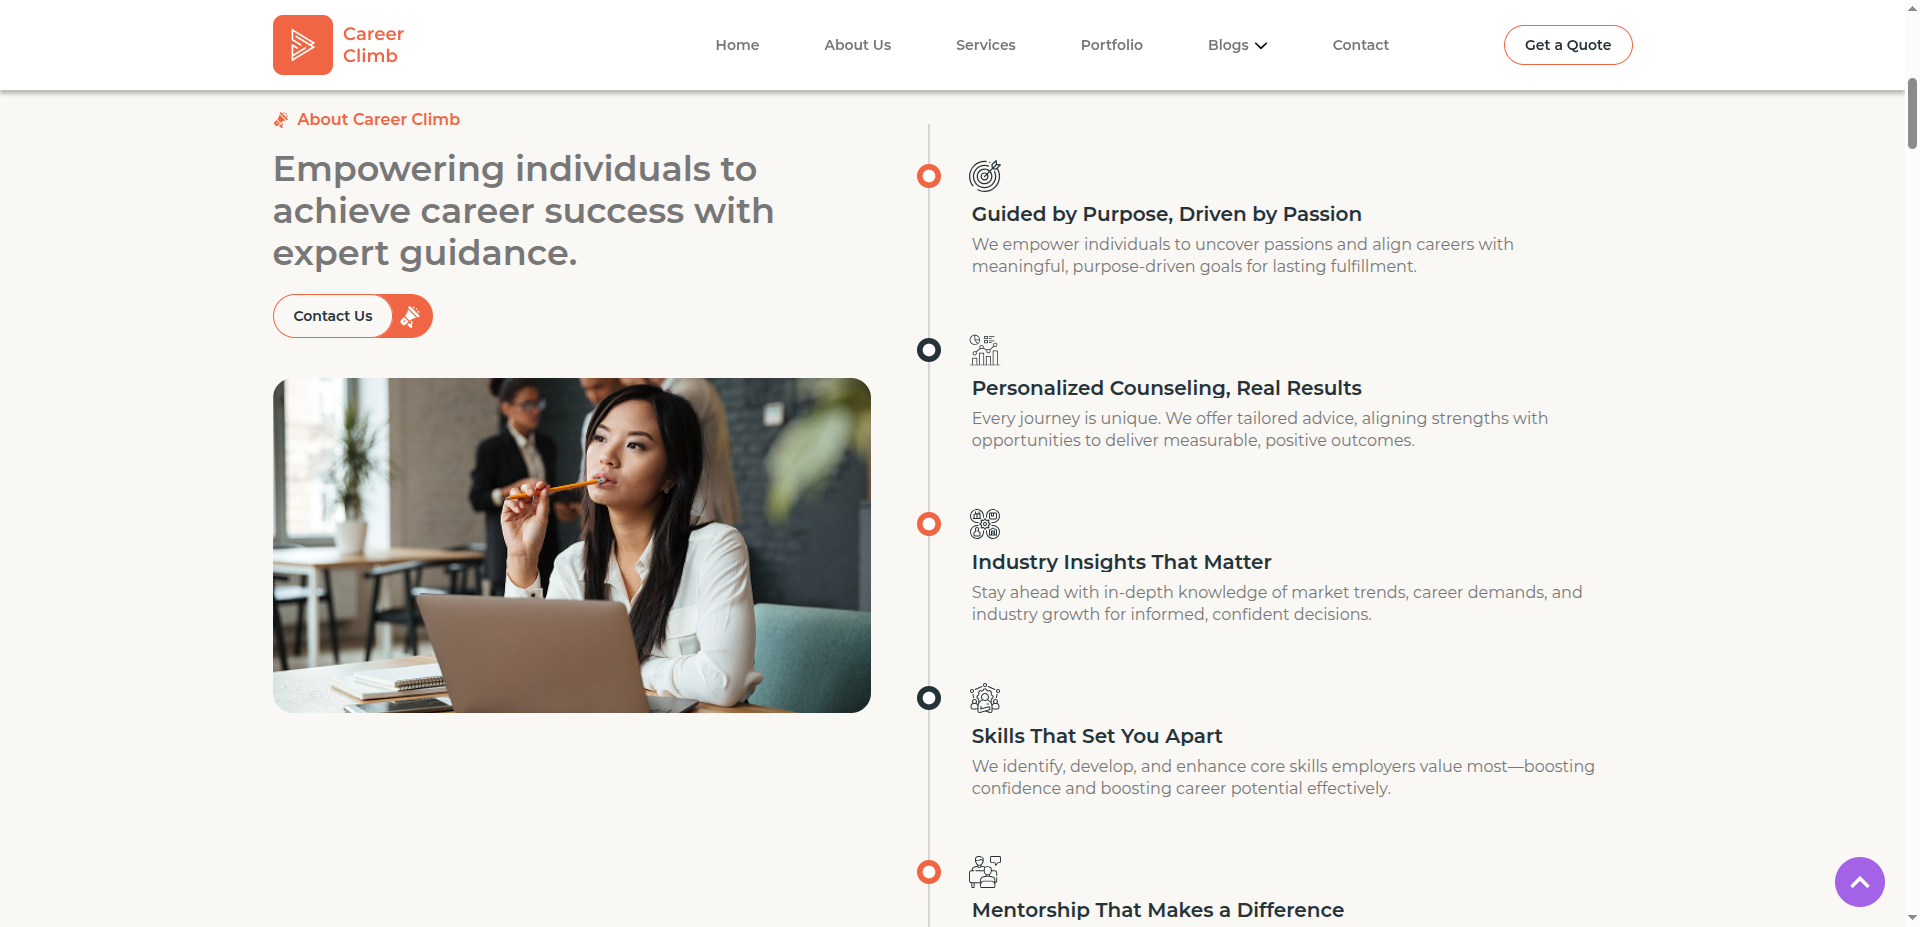Click the insights icon above Industry Insights
Screen dimensions: 1920x927
(985, 524)
